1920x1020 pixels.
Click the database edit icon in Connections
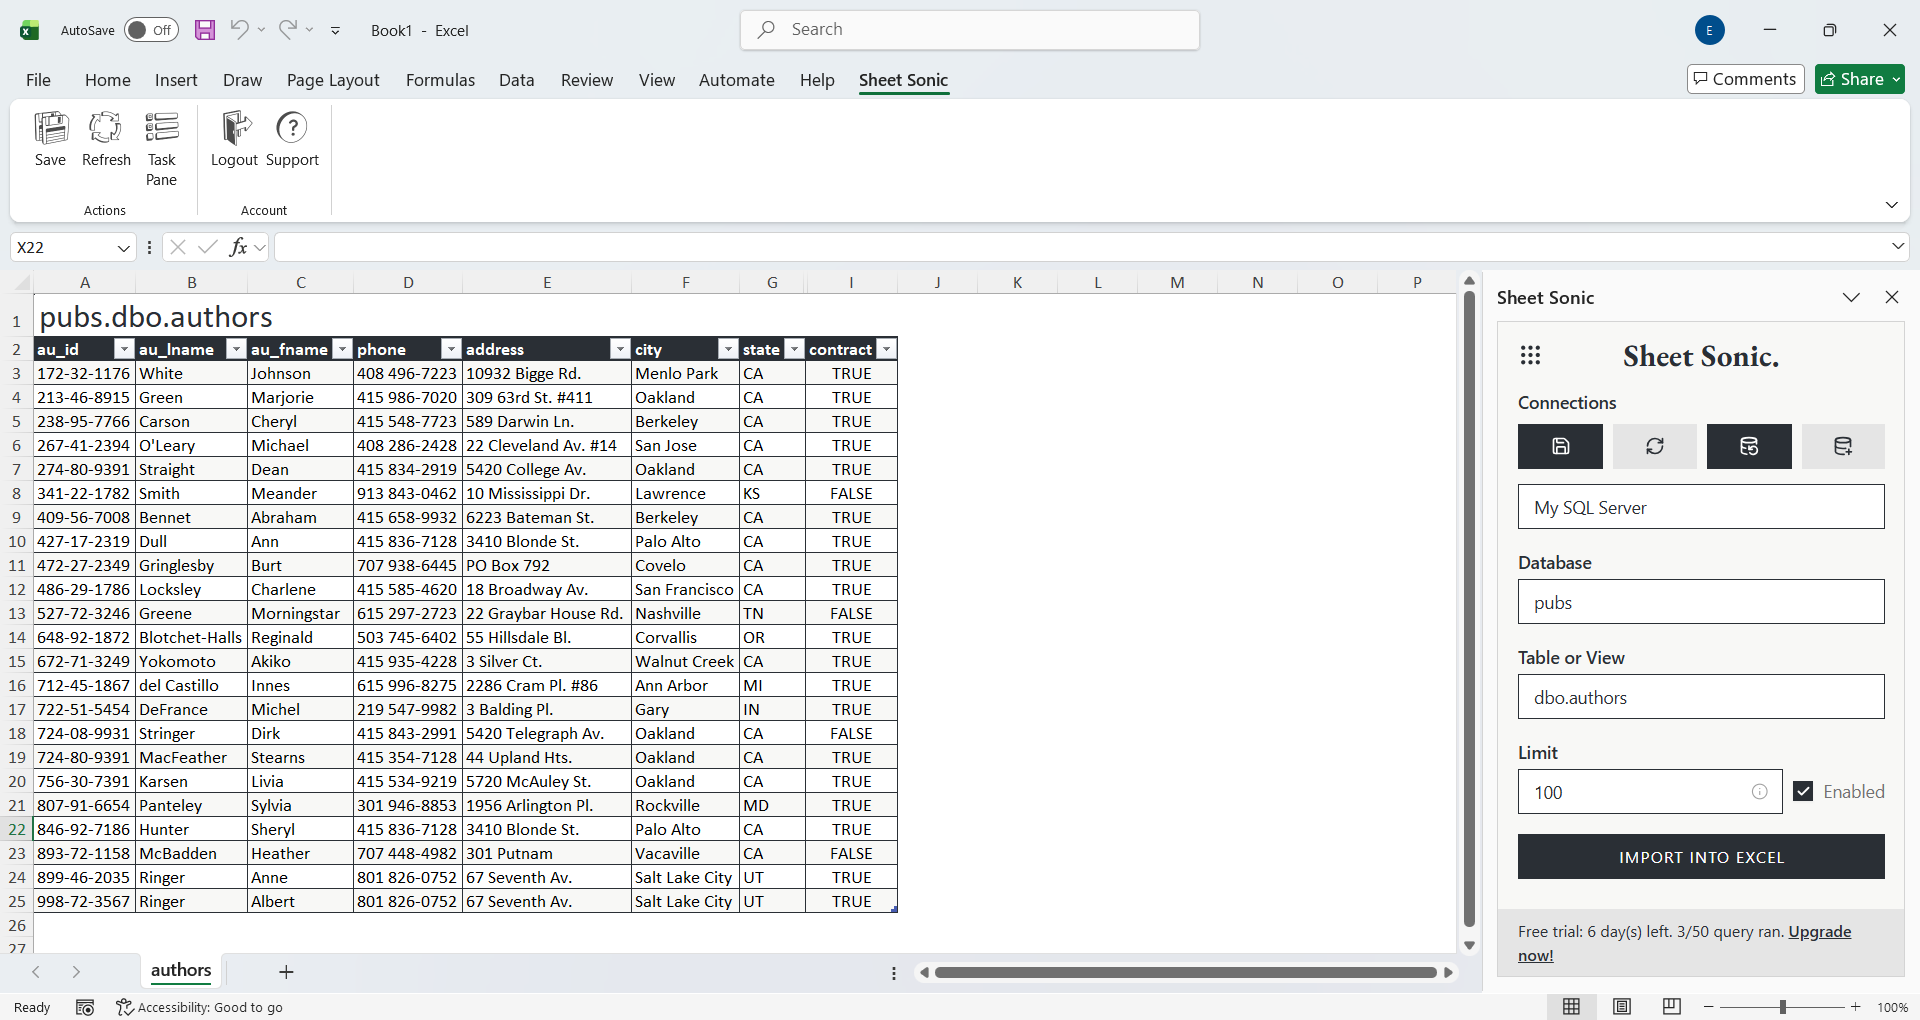coord(1749,446)
